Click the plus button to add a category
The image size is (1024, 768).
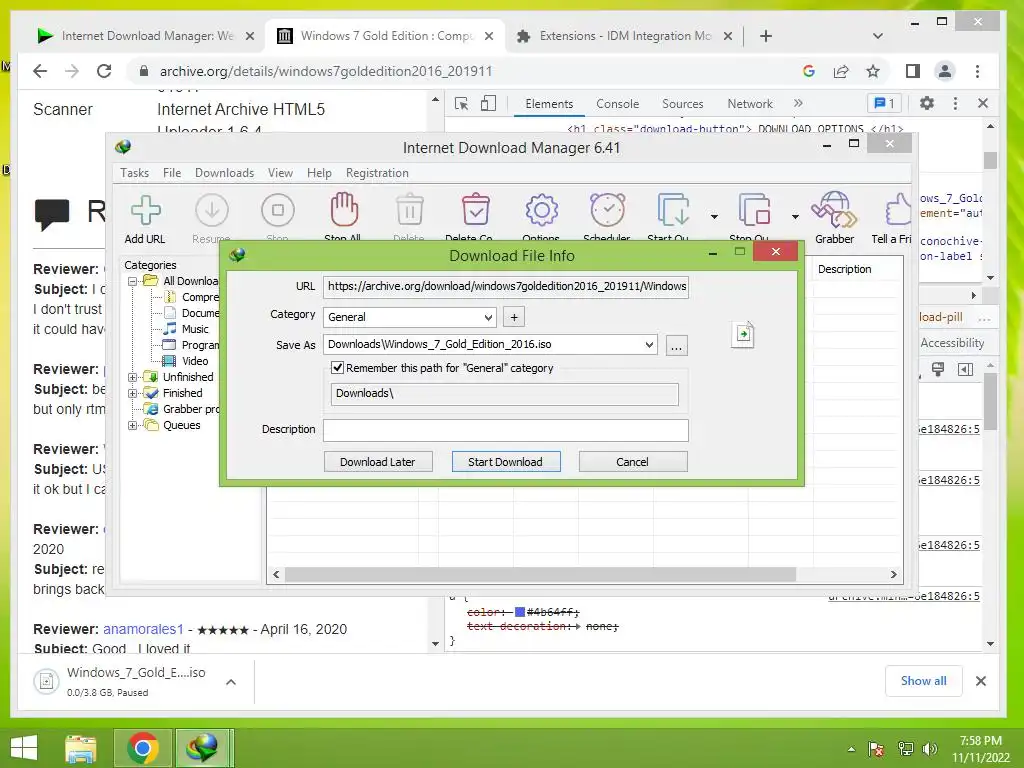[x=514, y=317]
